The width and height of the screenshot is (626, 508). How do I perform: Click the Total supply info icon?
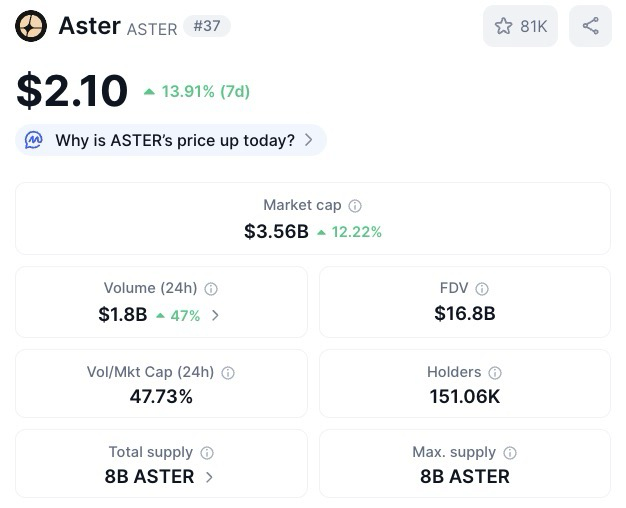[207, 453]
